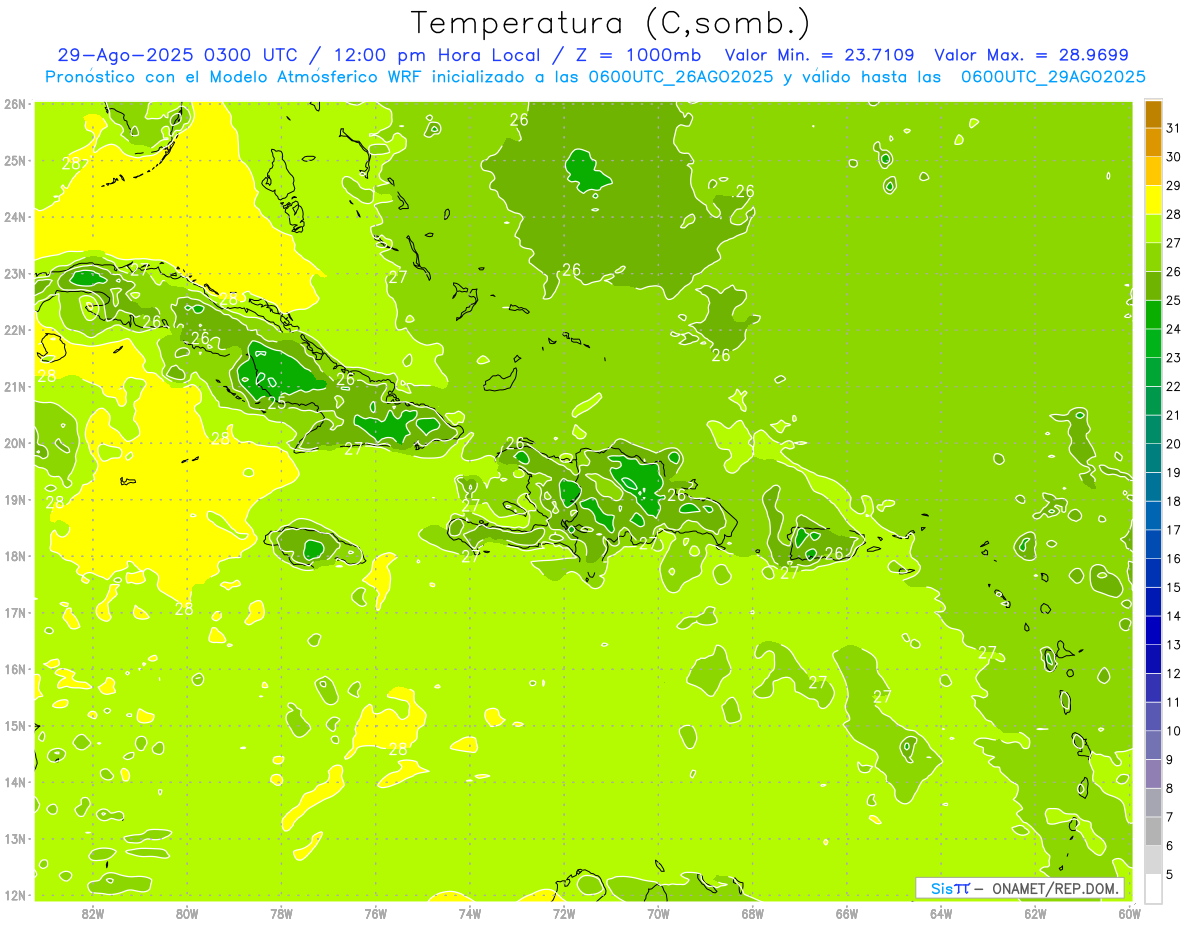This screenshot has width=1200, height=927.
Task: Click the "21N" latitude label
Action: point(15,387)
